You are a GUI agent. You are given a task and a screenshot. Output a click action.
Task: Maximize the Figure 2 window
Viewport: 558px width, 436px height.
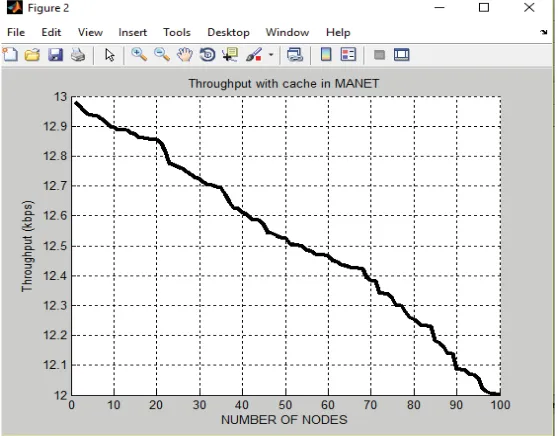tap(484, 7)
